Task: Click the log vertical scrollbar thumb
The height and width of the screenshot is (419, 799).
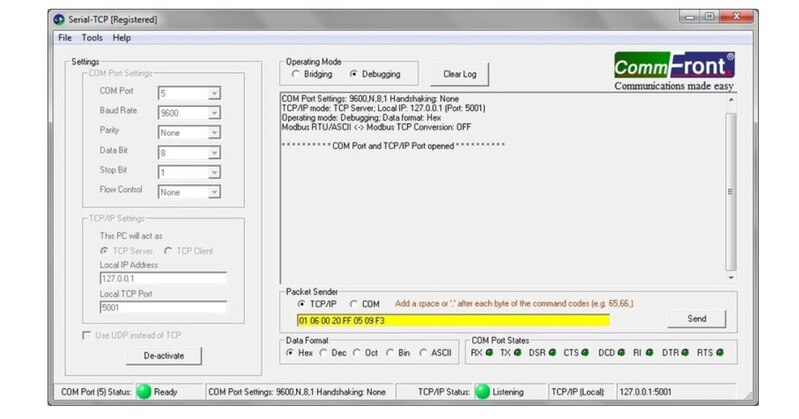Action: (x=731, y=192)
